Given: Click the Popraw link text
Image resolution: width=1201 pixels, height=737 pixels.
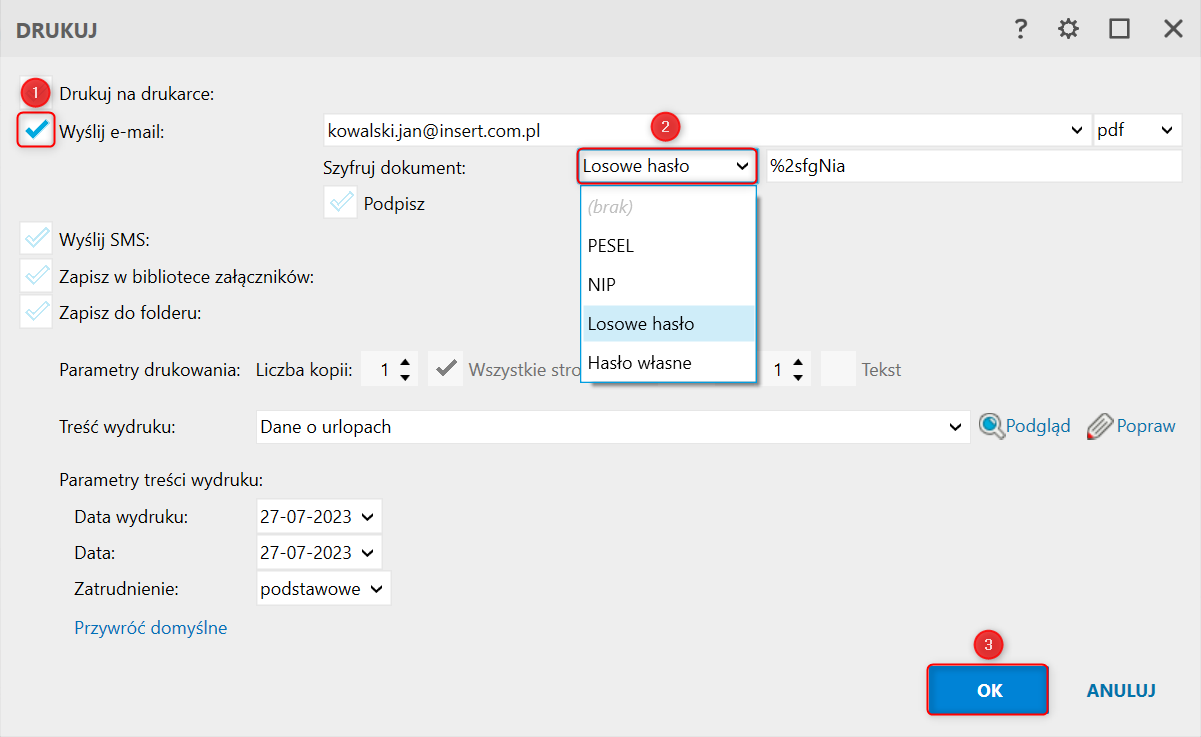Looking at the screenshot, I should 1146,426.
